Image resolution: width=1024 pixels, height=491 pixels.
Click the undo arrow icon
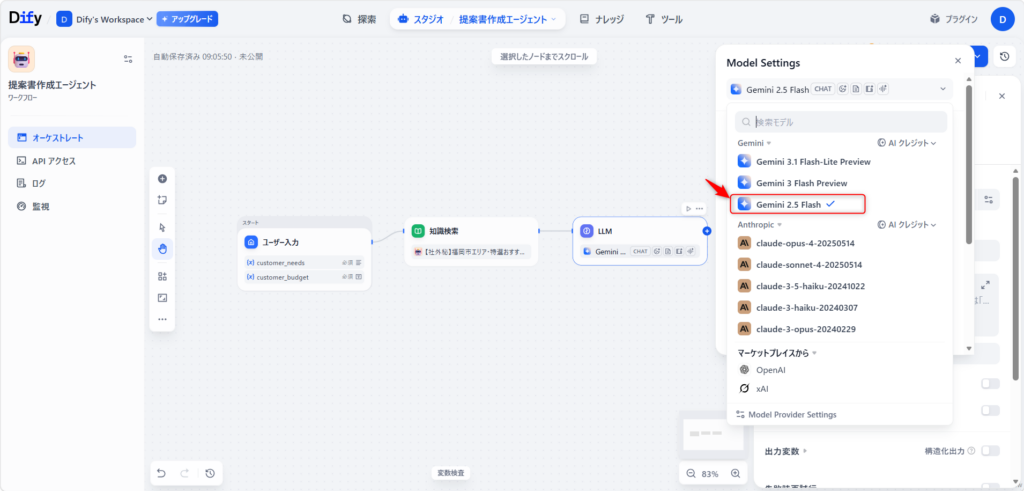click(x=161, y=473)
